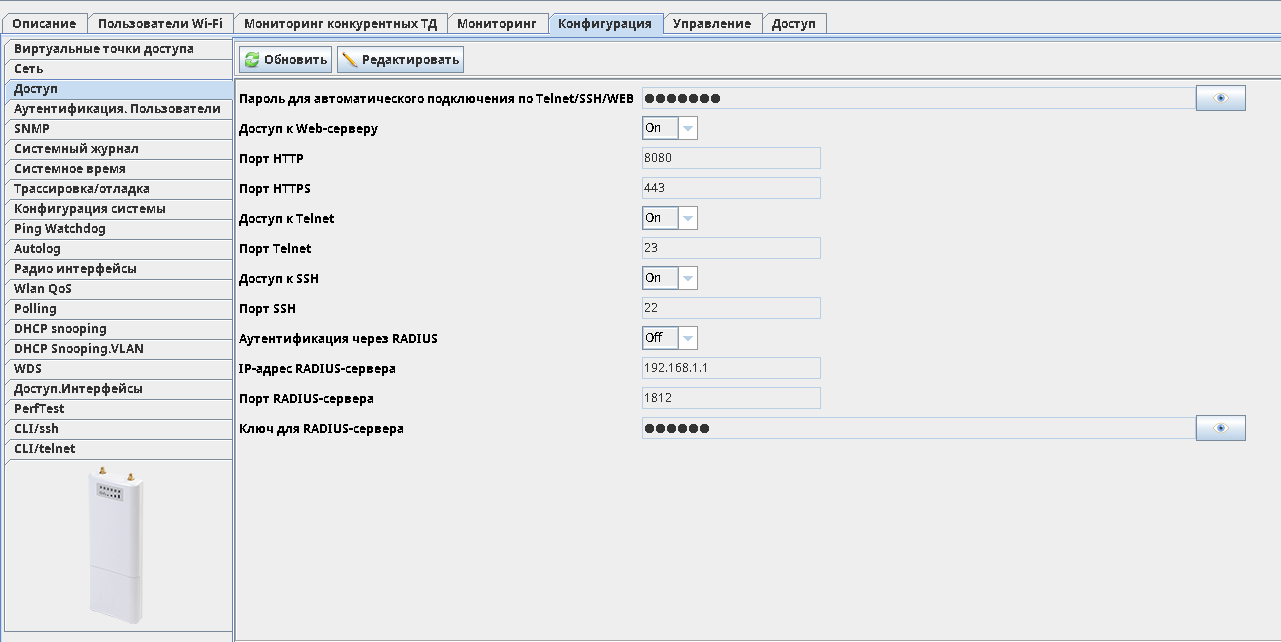Click the IP-адрес RADIUS-сервера field

click(x=730, y=368)
